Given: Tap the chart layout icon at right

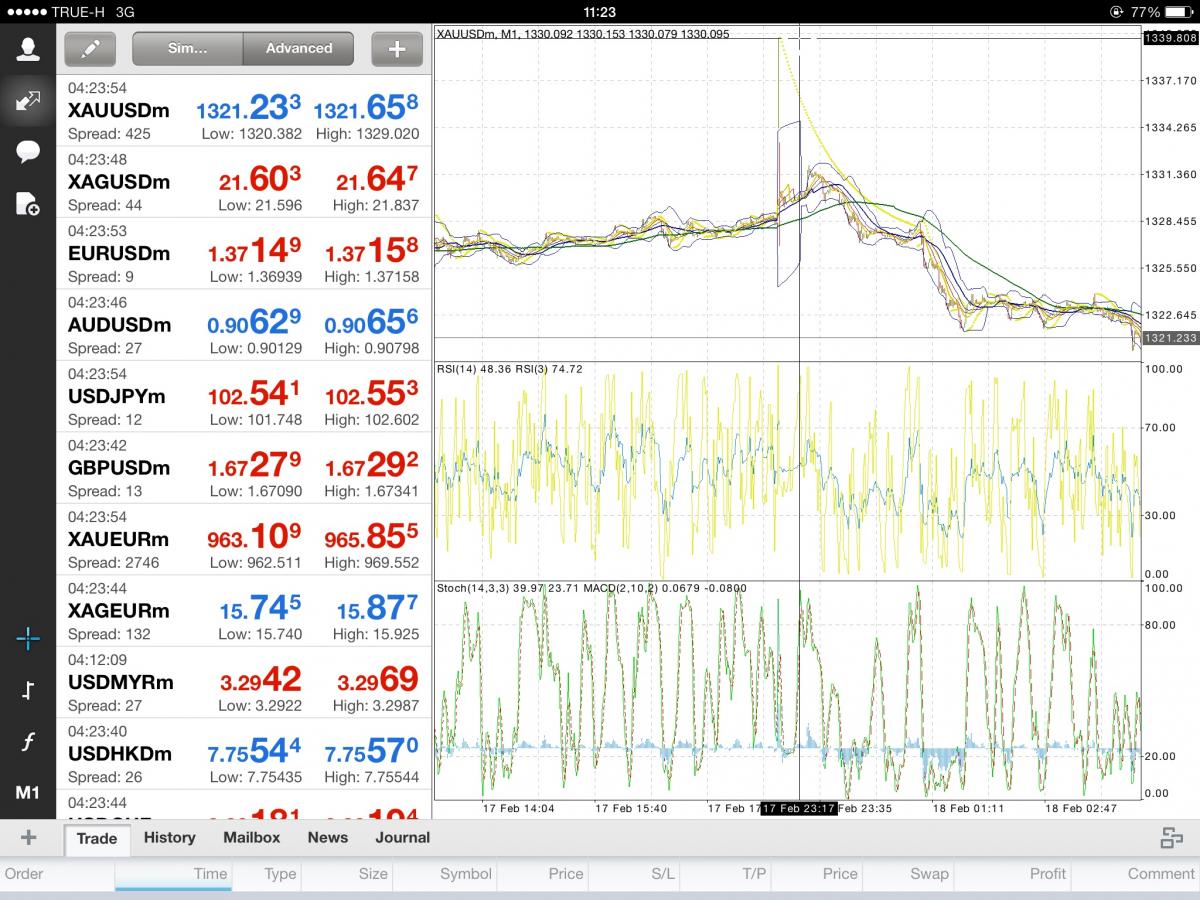Looking at the screenshot, I should click(x=1171, y=838).
